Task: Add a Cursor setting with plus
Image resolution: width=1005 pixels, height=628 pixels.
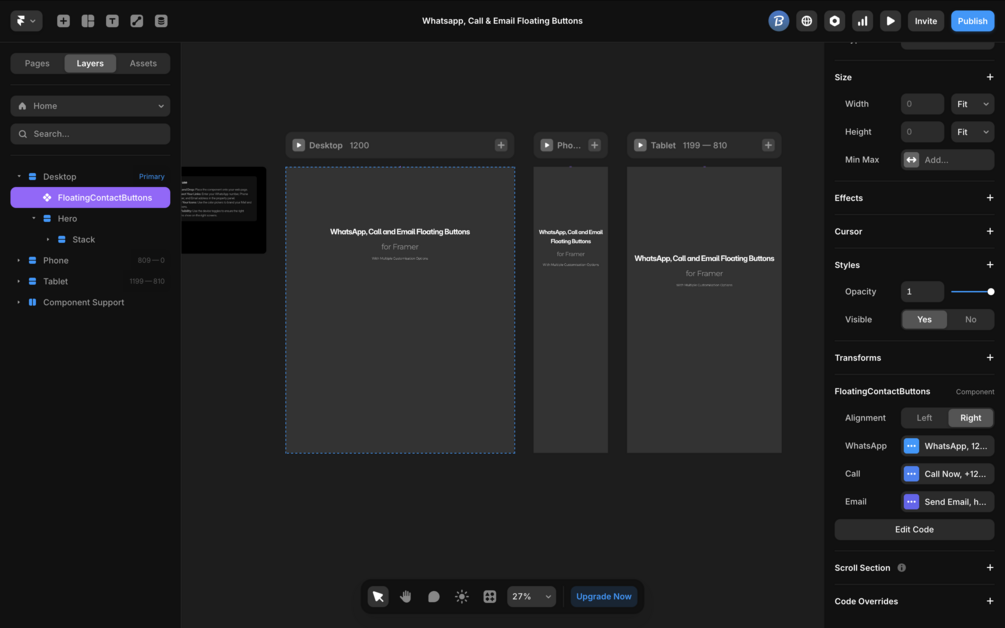Action: tap(990, 231)
